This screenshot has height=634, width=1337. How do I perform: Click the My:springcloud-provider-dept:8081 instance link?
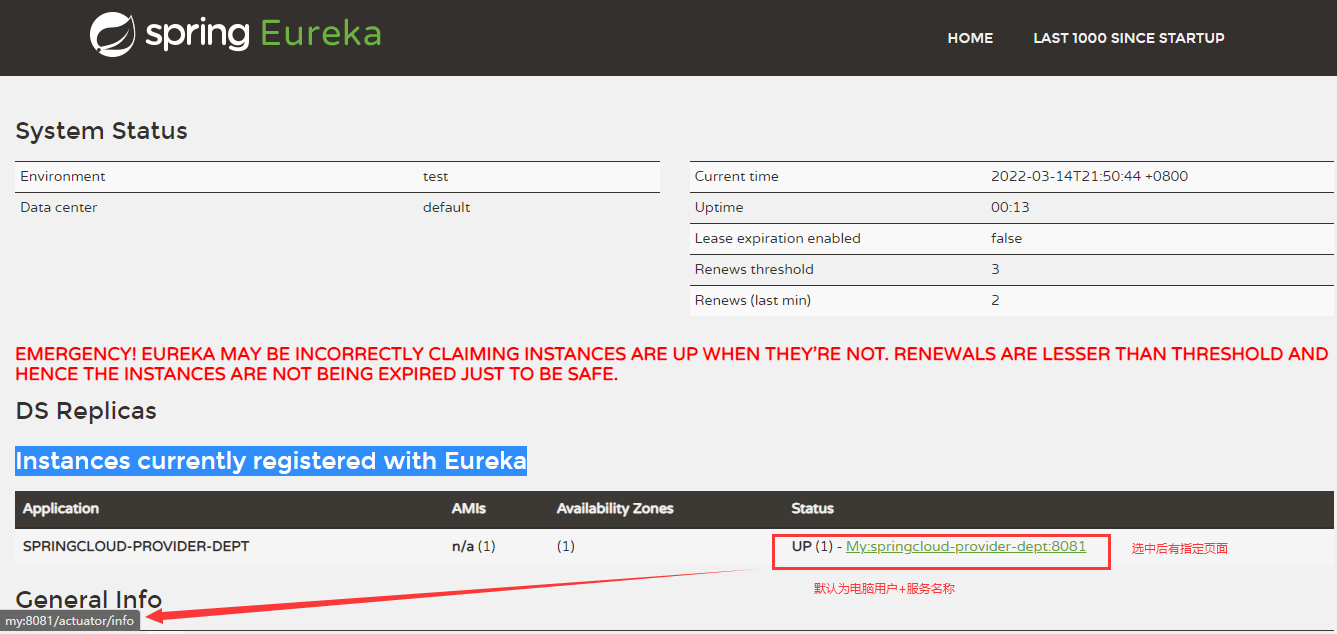966,546
